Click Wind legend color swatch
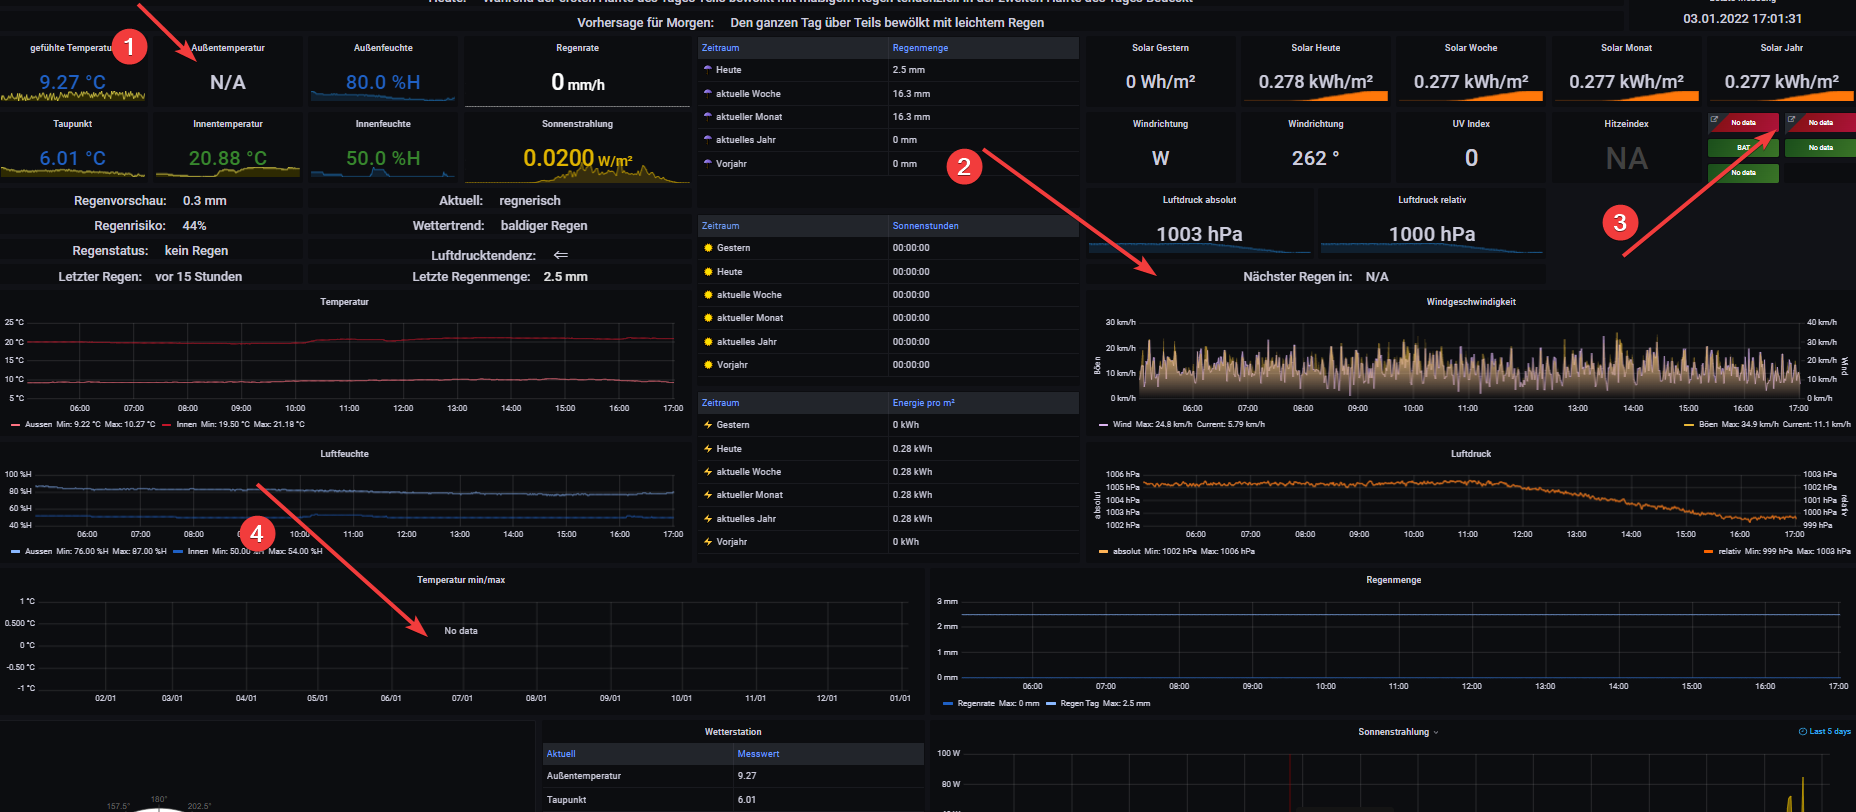The height and width of the screenshot is (812, 1856). coord(1102,424)
